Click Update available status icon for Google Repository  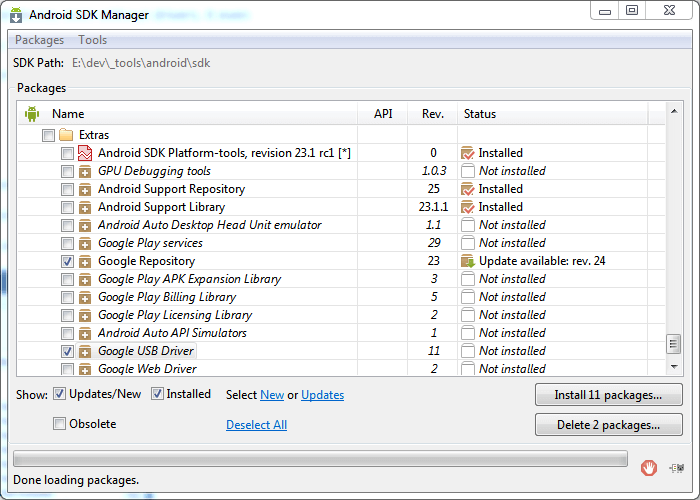tap(467, 261)
